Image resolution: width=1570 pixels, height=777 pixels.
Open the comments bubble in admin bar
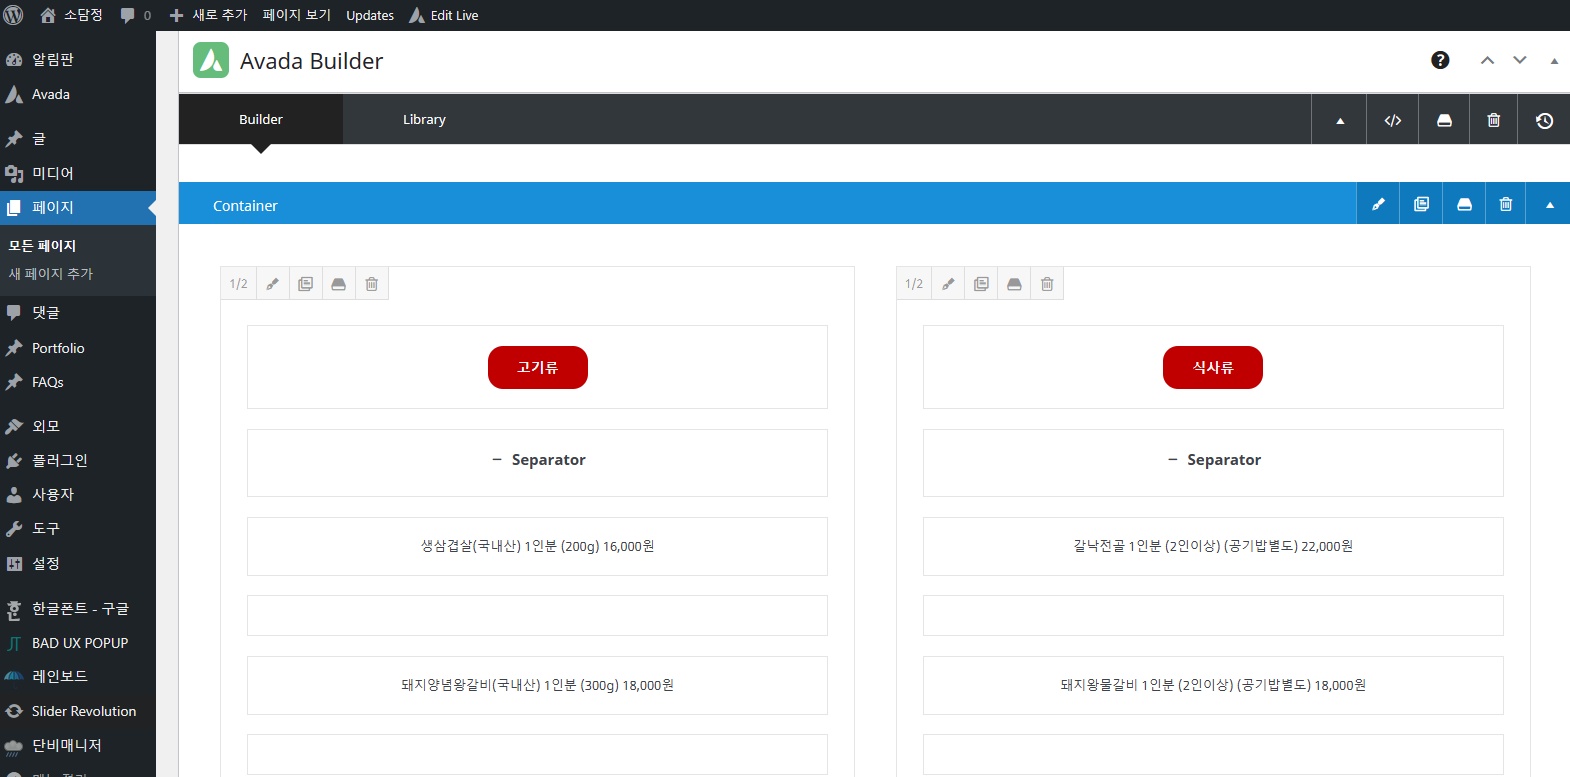pos(136,15)
